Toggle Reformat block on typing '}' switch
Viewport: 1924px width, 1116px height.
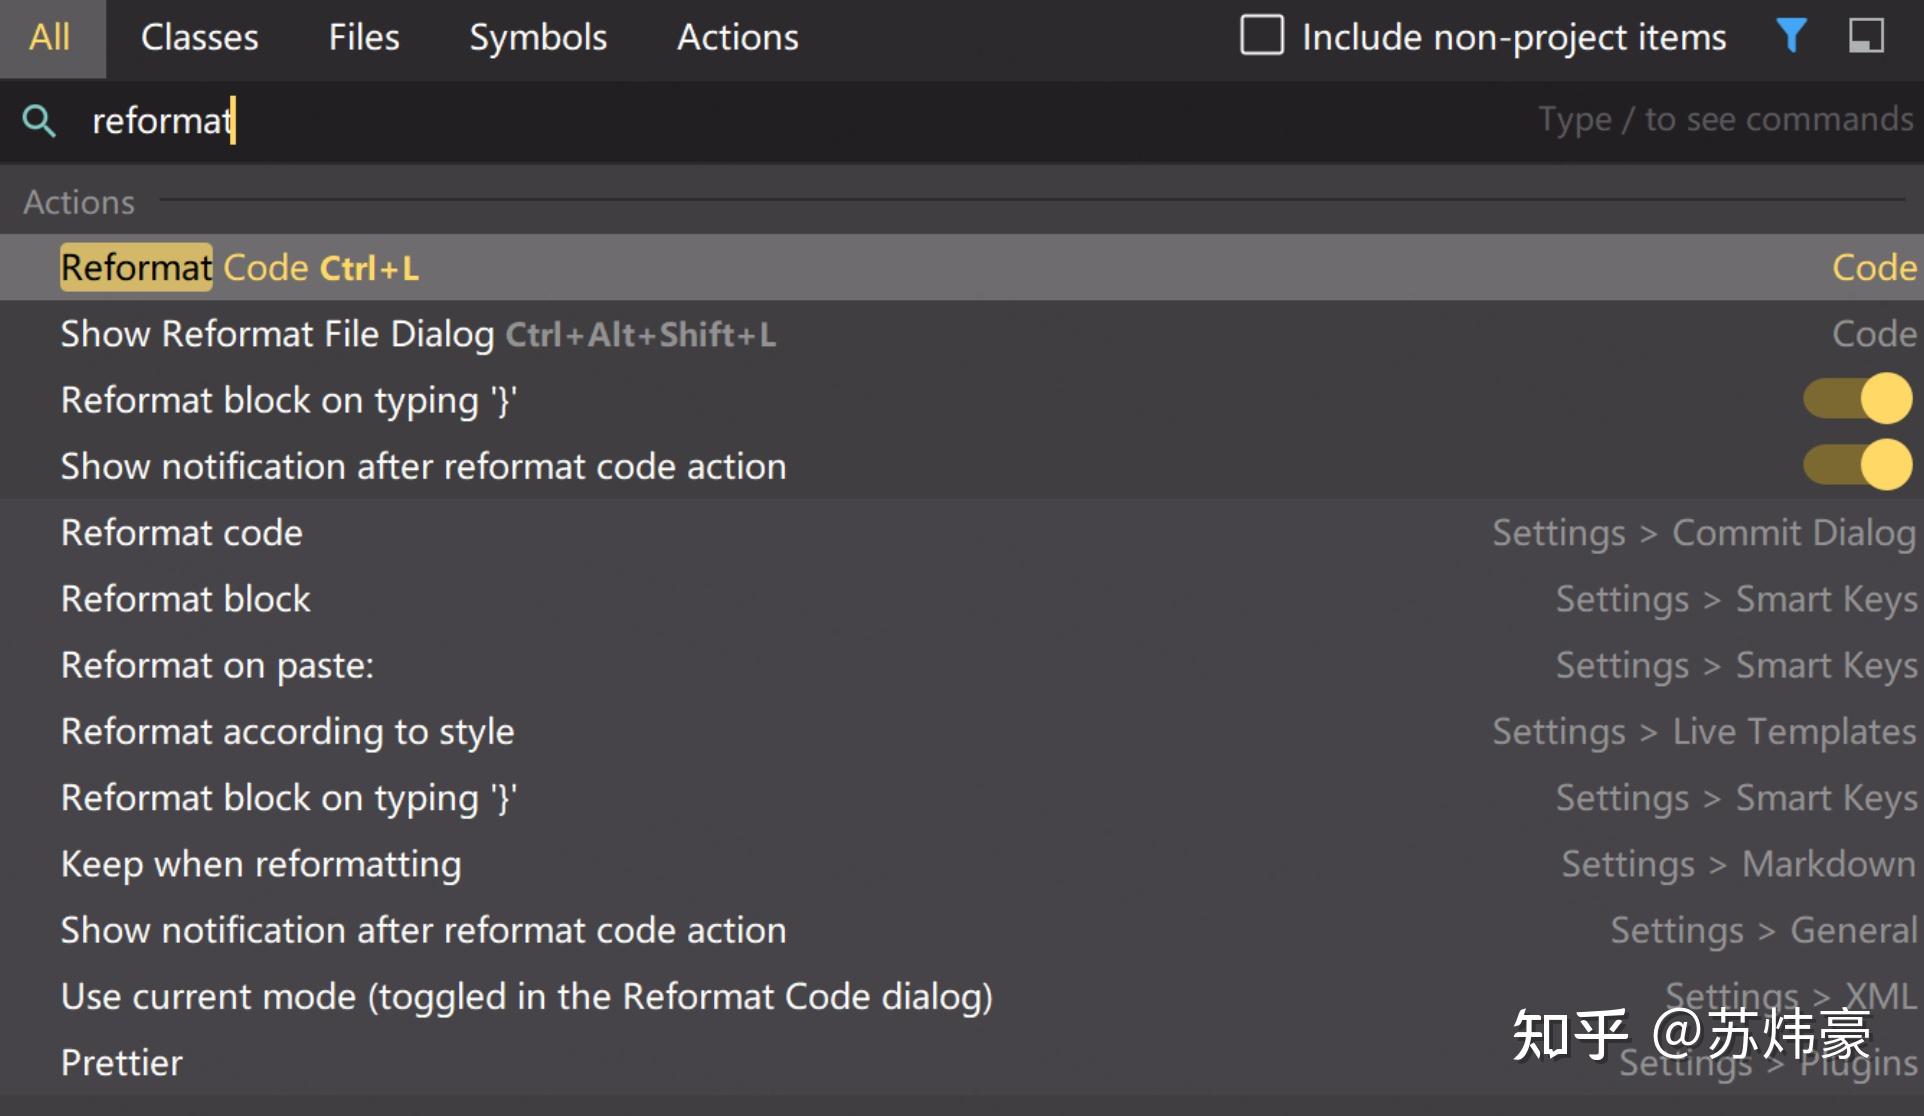click(1857, 399)
